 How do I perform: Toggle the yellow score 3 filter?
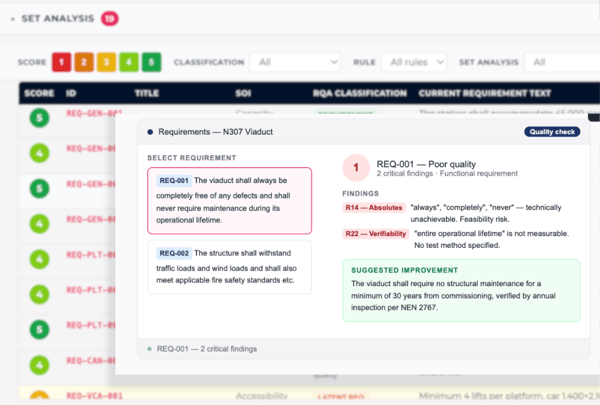pos(106,62)
